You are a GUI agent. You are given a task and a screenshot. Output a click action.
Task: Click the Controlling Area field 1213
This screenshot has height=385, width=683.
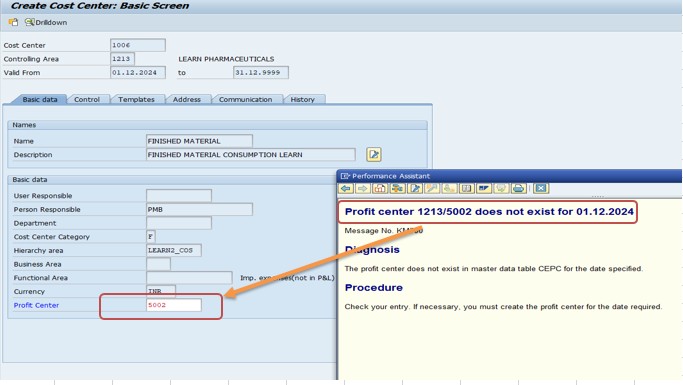tap(122, 59)
